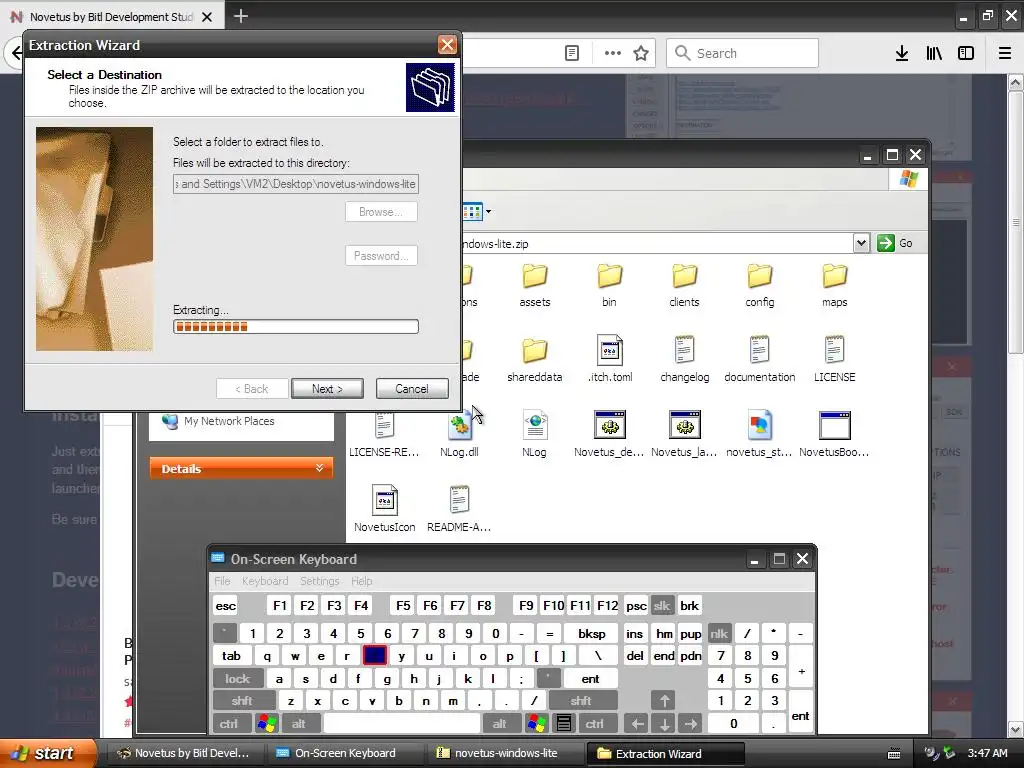The width and height of the screenshot is (1024, 768).
Task: Open File menu in On-Screen Keyboard
Action: point(222,581)
